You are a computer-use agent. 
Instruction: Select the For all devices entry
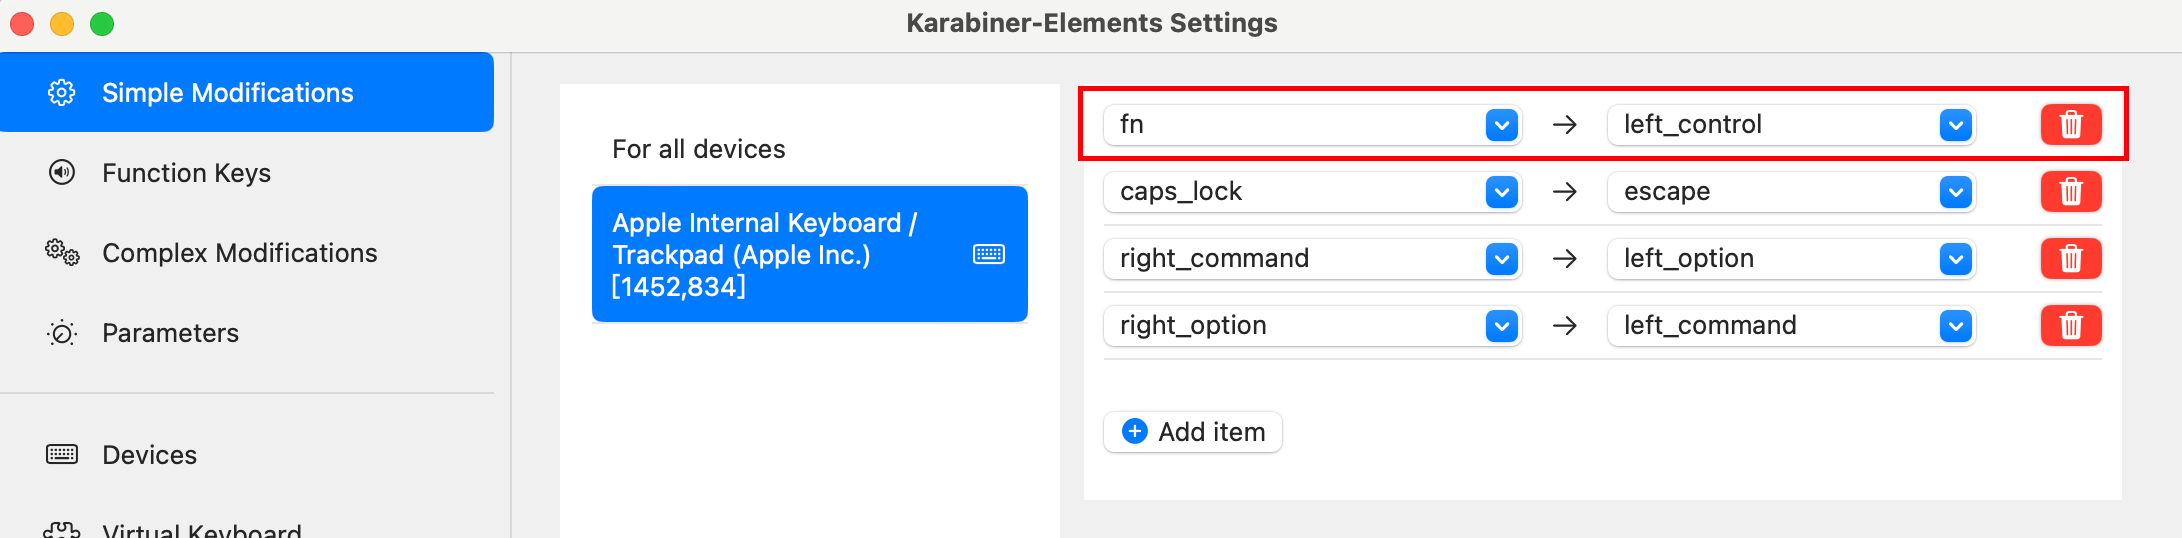point(699,149)
